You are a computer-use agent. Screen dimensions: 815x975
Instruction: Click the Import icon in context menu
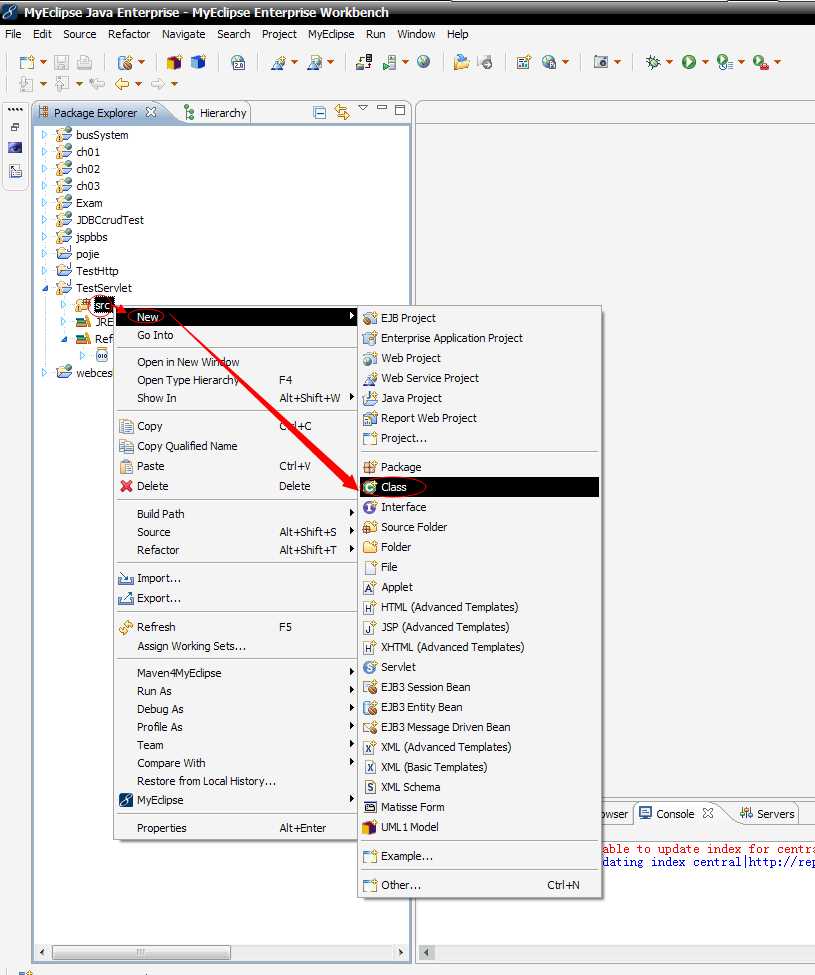(x=126, y=578)
